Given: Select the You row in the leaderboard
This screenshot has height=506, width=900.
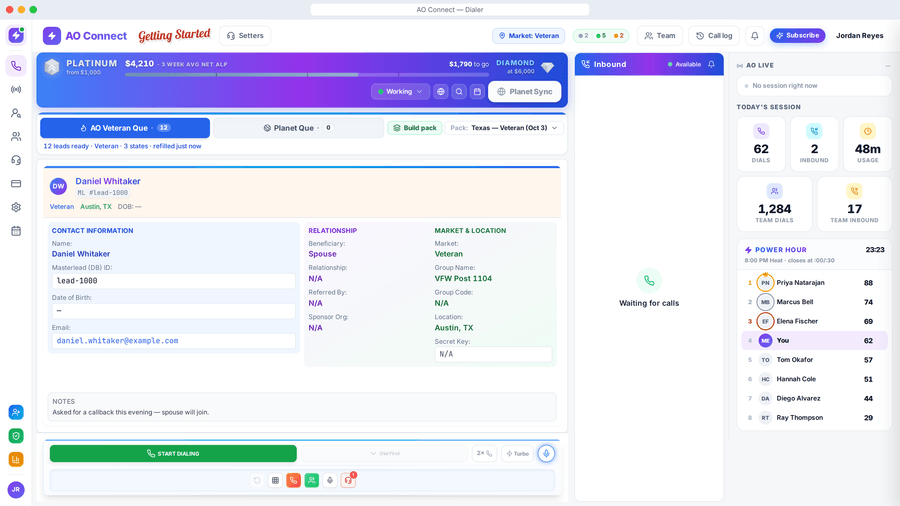Looking at the screenshot, I should tap(814, 340).
